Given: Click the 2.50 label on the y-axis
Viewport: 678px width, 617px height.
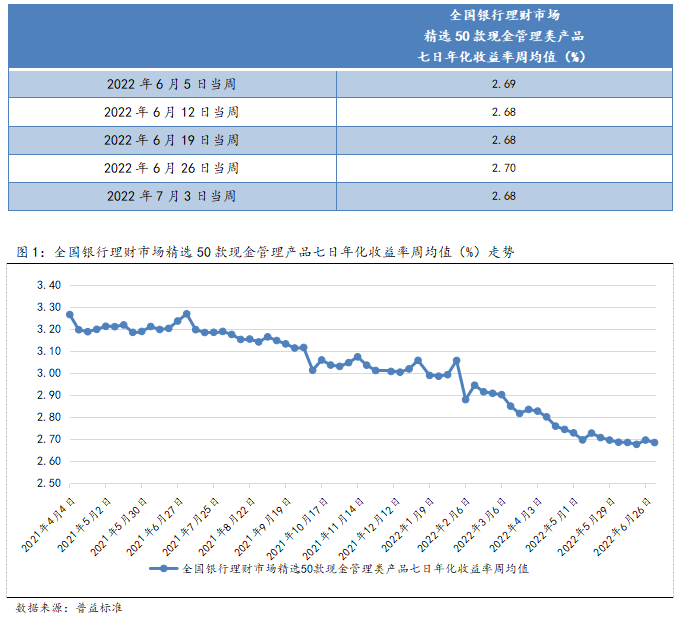Looking at the screenshot, I should (49, 483).
